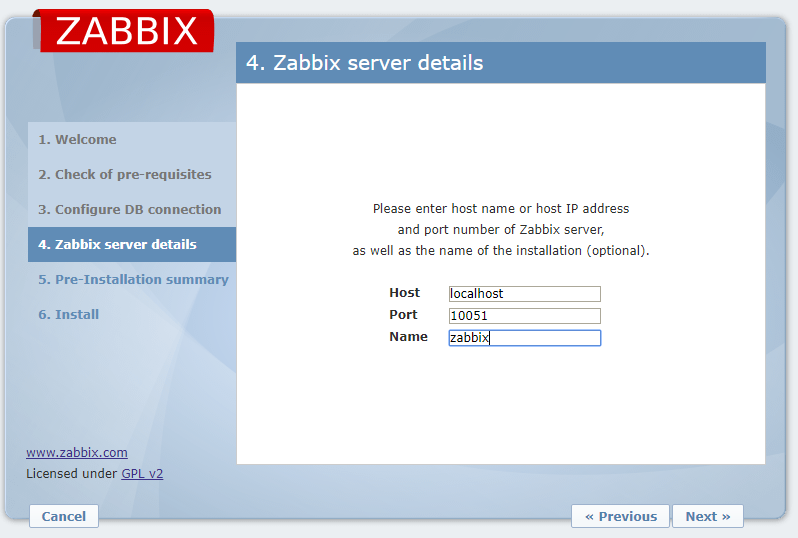The height and width of the screenshot is (538, 798).
Task: Click the Name input field
Action: point(525,338)
